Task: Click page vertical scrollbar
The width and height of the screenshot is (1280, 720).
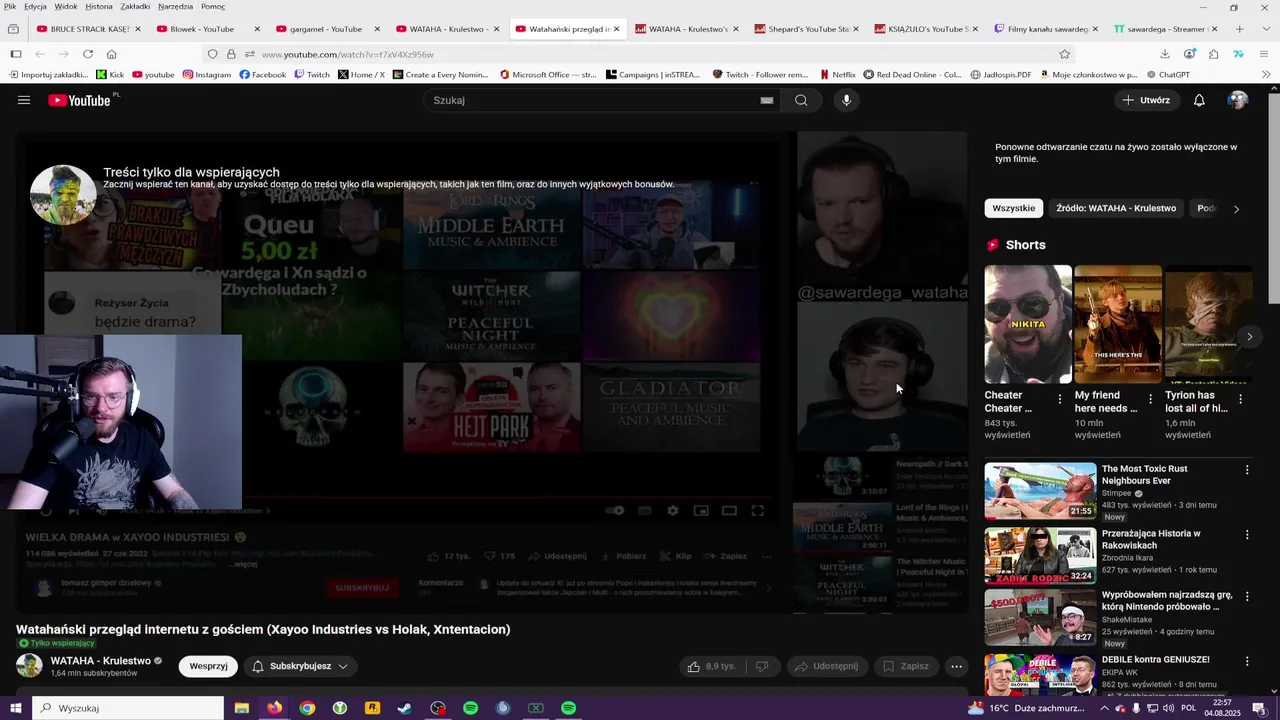Action: tap(1274, 200)
